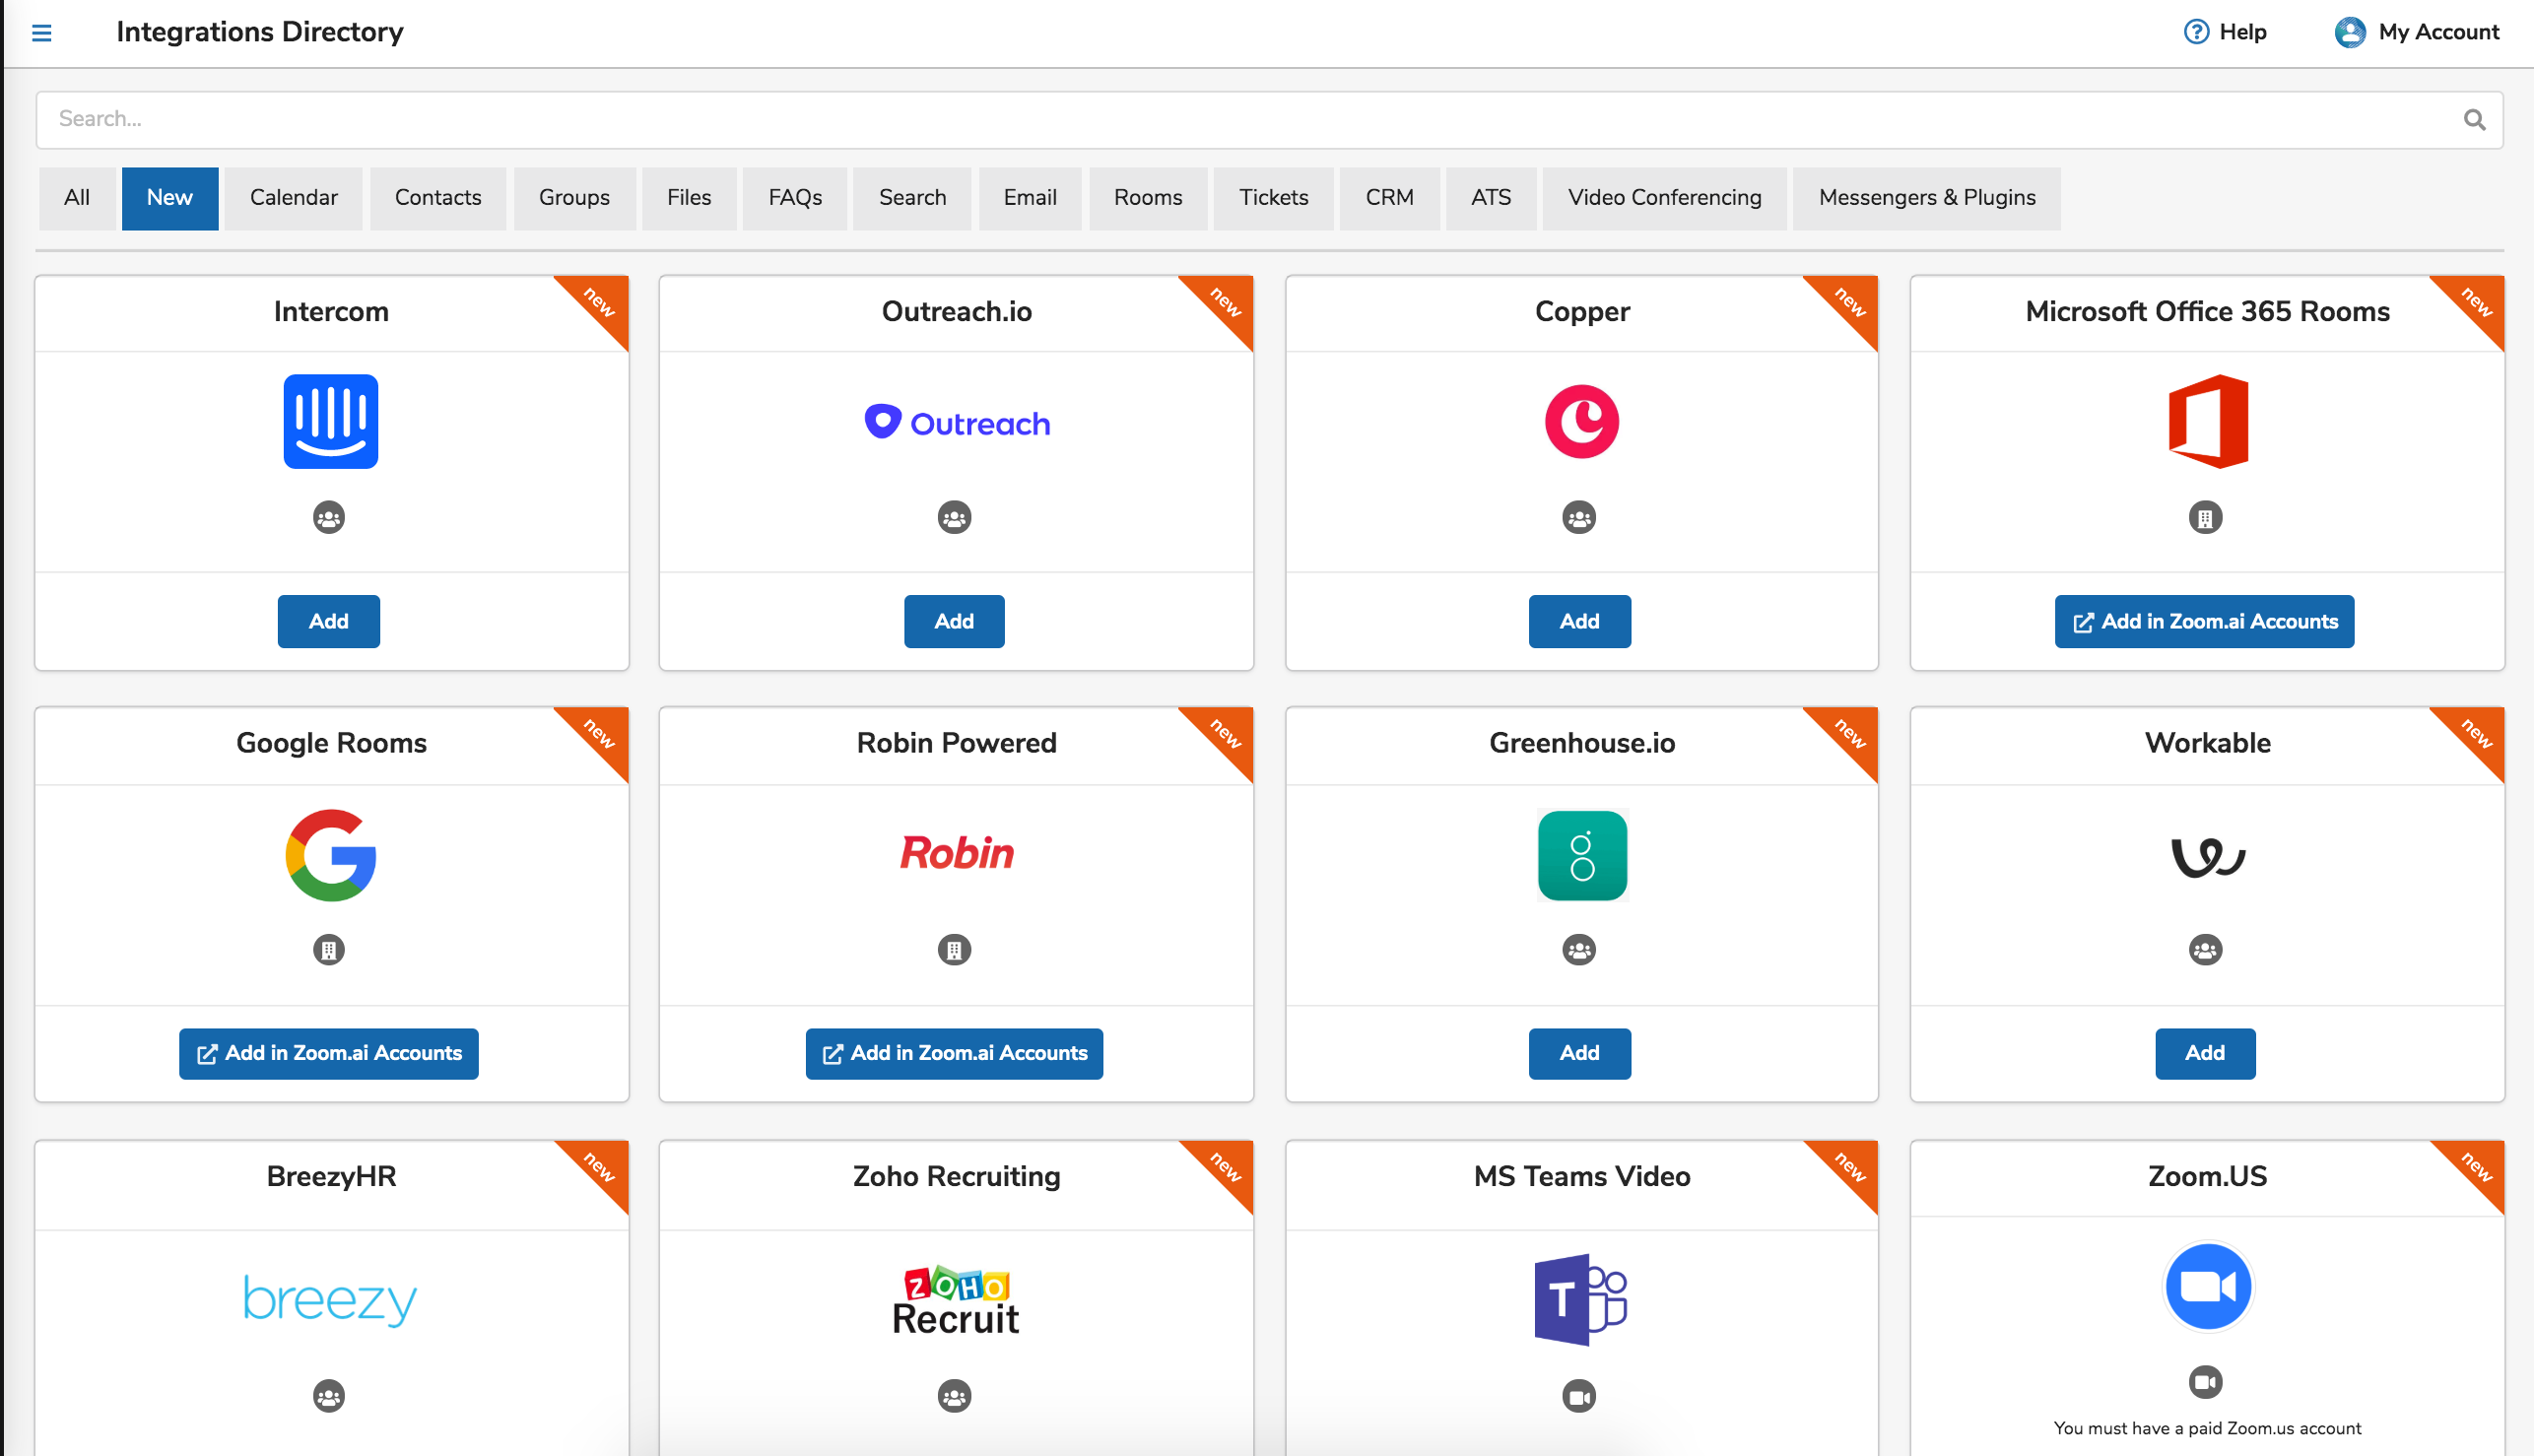
Task: Click the Zoom.US camera logo
Action: click(2207, 1287)
